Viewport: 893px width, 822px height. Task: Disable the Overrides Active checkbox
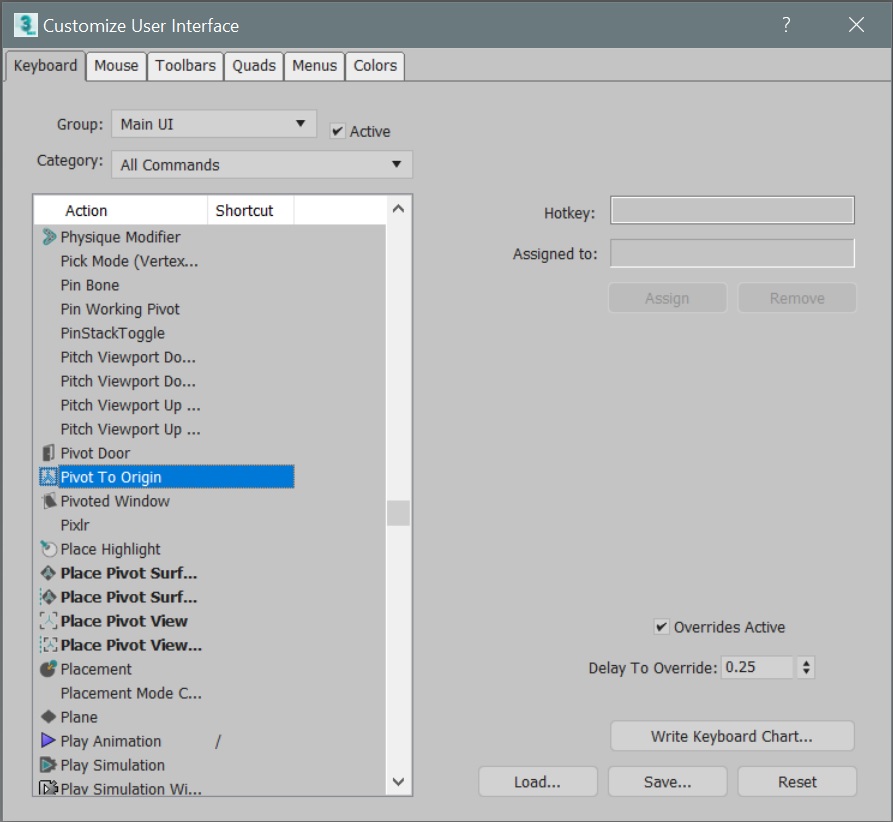tap(664, 627)
